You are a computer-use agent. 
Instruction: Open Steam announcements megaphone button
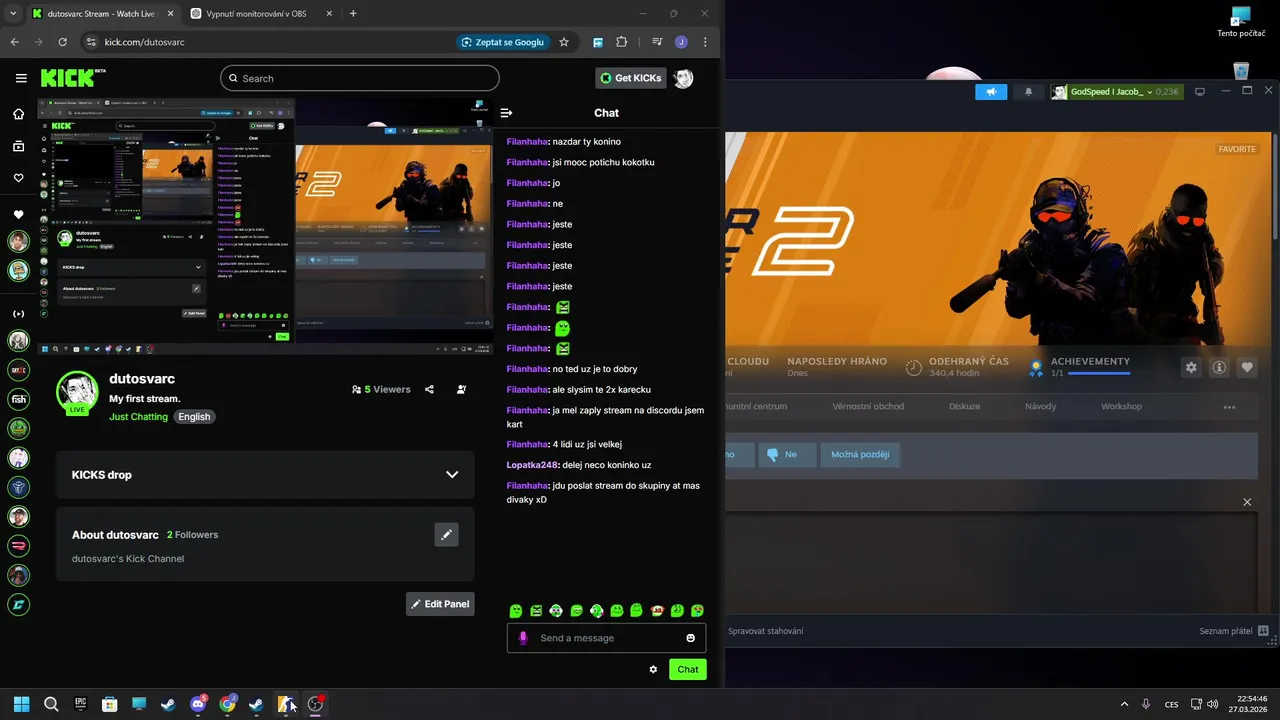coord(991,91)
